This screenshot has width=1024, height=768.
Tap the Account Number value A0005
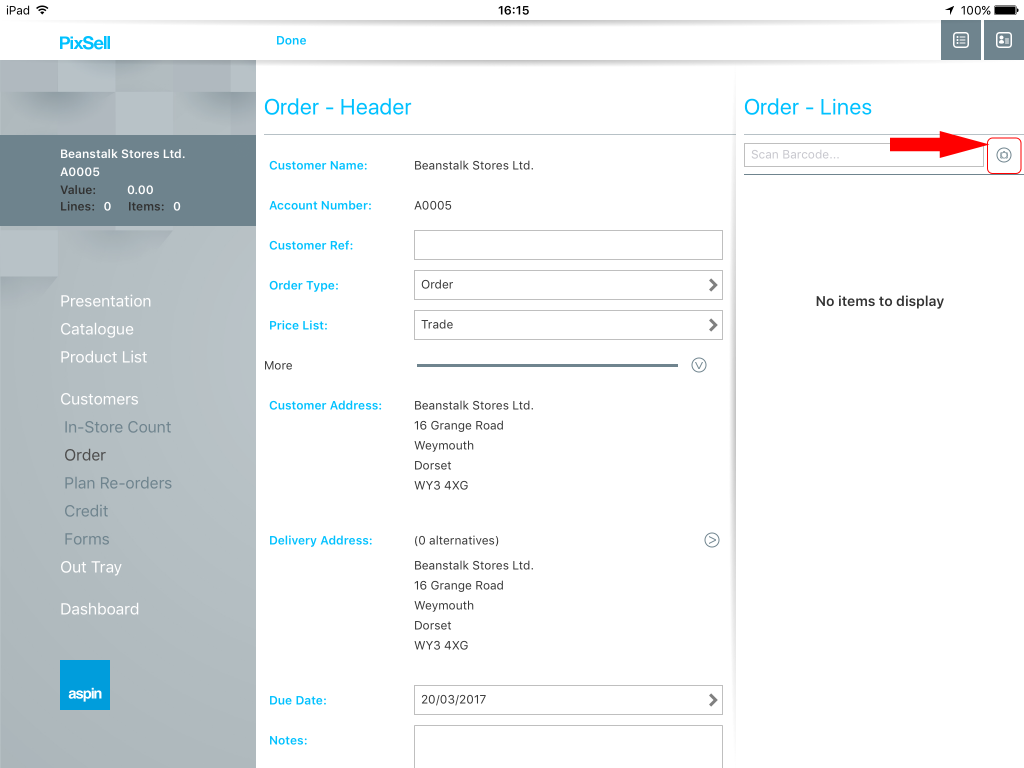(x=433, y=206)
